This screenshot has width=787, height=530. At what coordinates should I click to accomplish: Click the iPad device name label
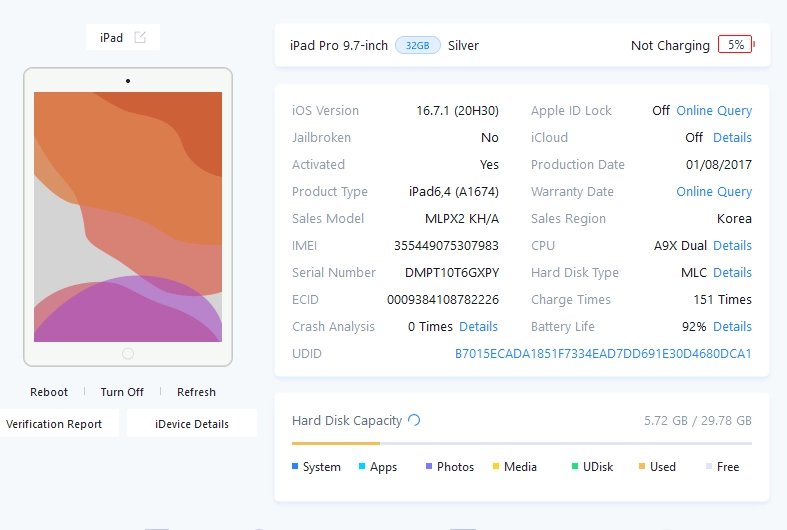(x=111, y=38)
